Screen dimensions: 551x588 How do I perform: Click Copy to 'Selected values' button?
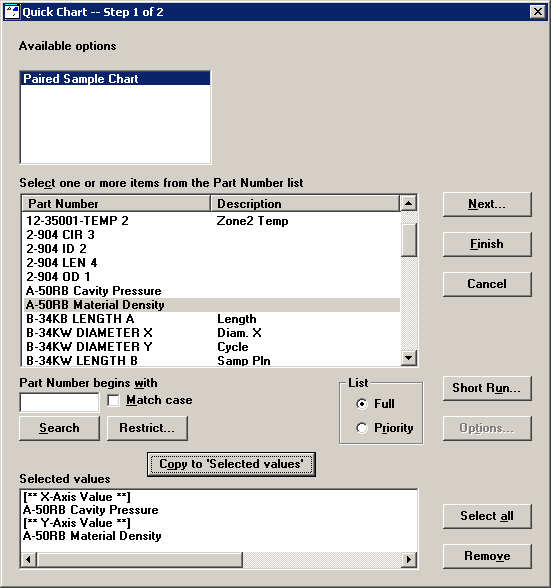pyautogui.click(x=231, y=464)
